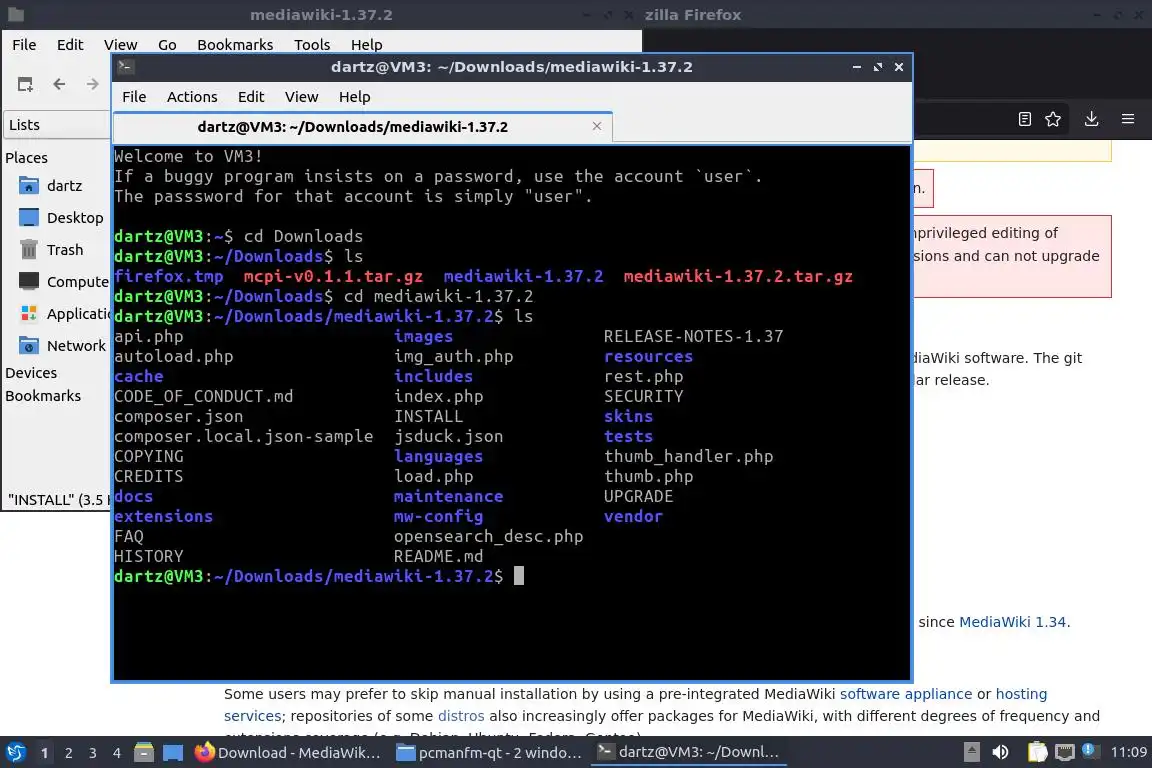Open the file manager's Tools menu
Screen dimensions: 1152x768
click(x=312, y=45)
